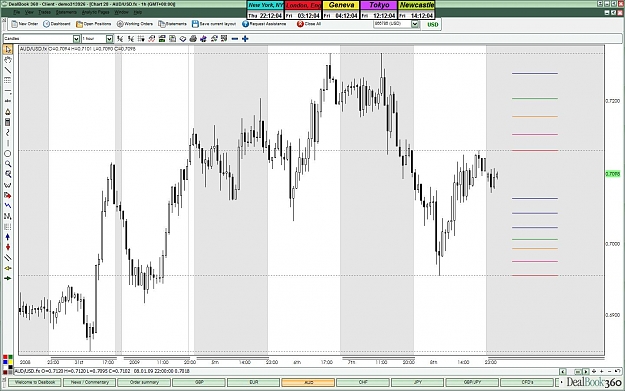Open the Window menu
Screen dimensions: 625x391
(122, 12)
